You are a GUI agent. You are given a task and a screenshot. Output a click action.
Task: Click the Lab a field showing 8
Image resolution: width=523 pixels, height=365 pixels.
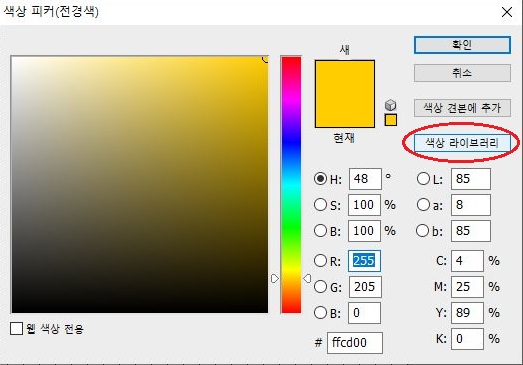(471, 205)
